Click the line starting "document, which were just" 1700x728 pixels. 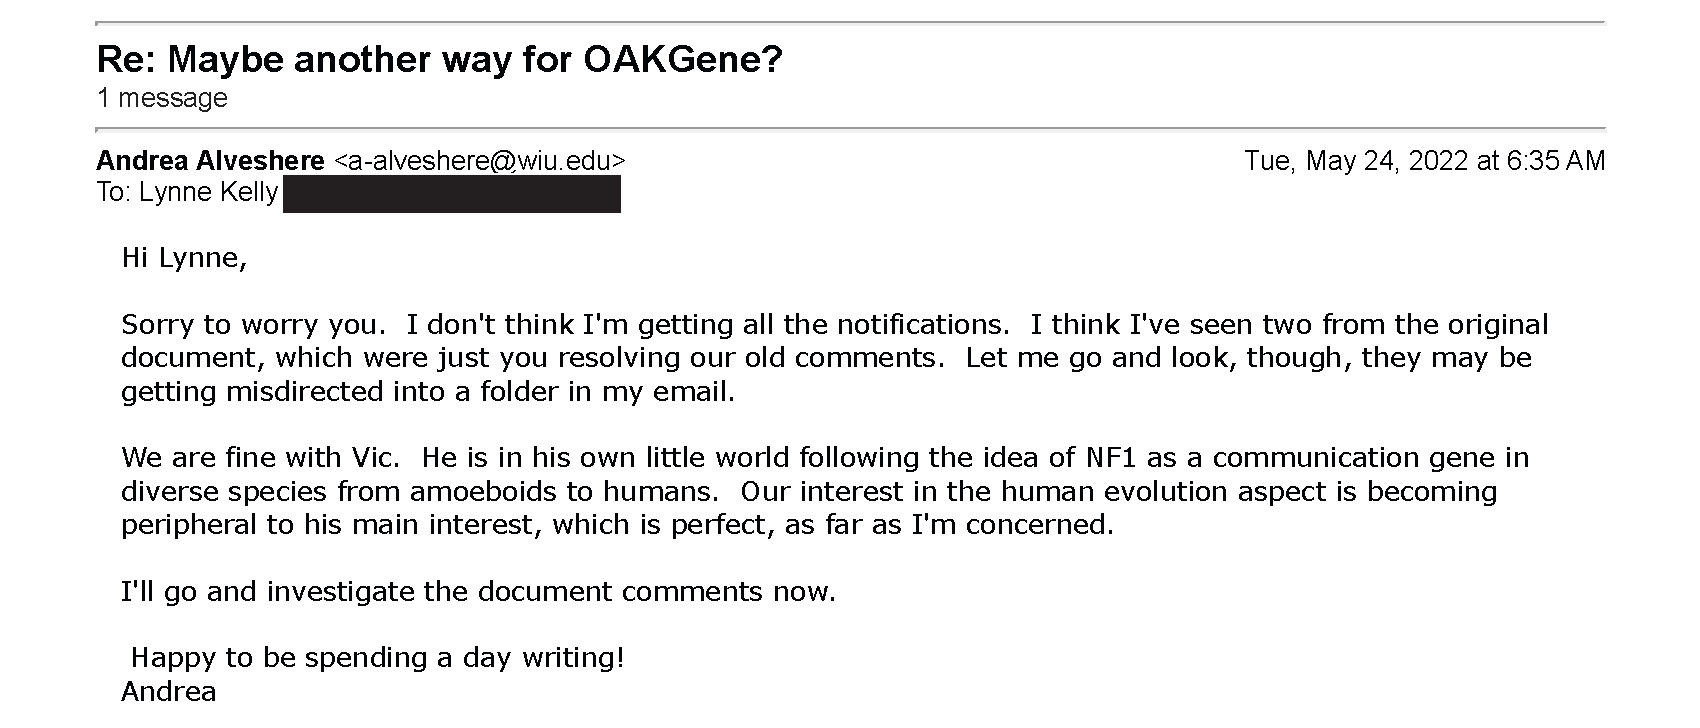coord(826,358)
